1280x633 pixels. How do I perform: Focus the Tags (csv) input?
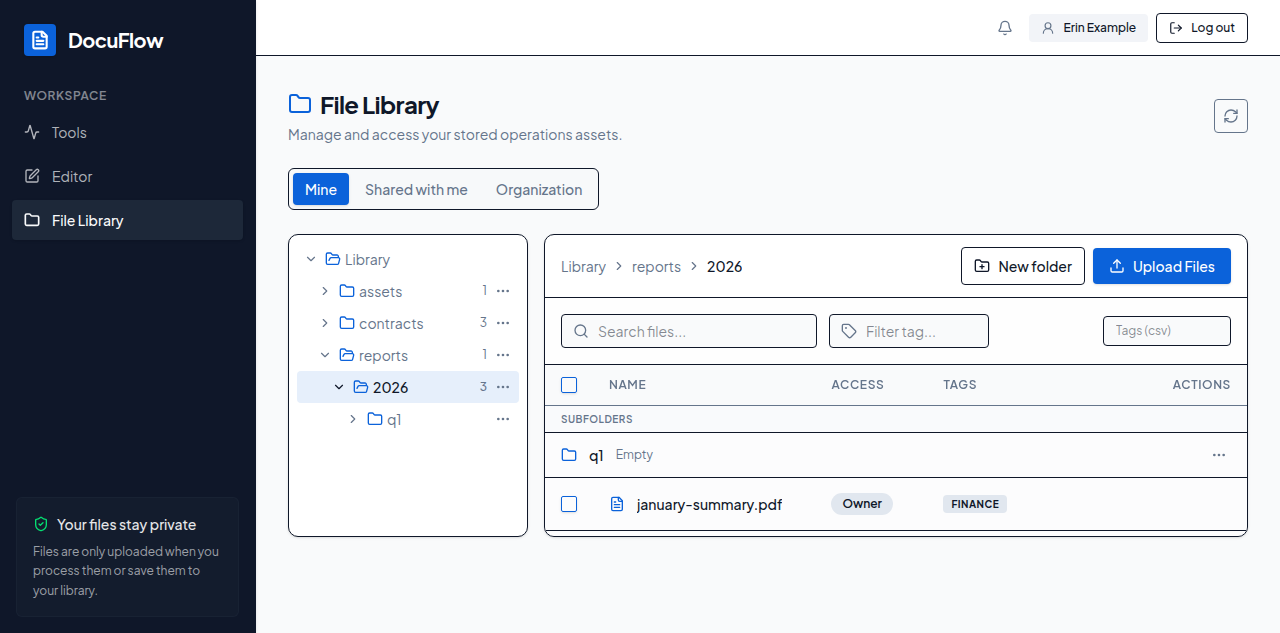tap(1167, 330)
